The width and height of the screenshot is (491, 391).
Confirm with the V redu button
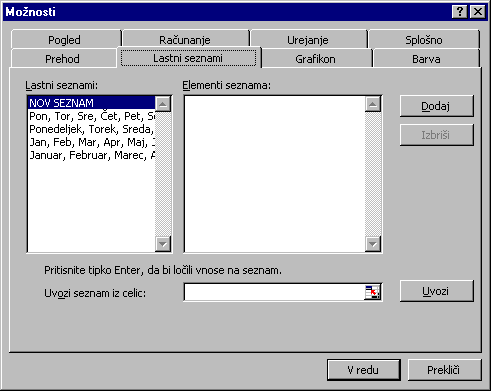coord(363,370)
